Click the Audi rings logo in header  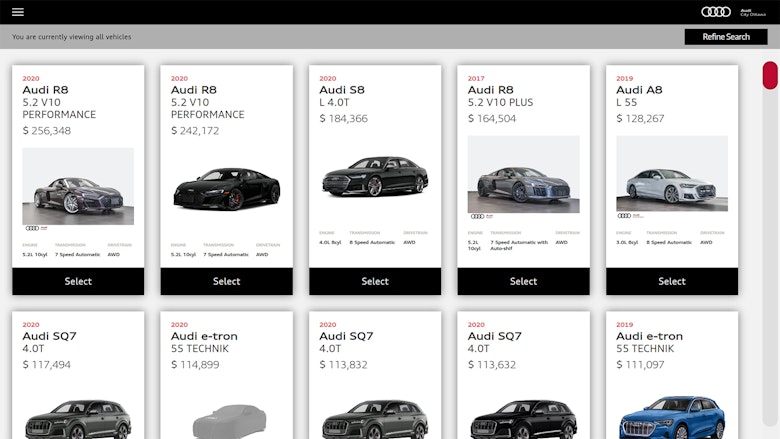(715, 12)
